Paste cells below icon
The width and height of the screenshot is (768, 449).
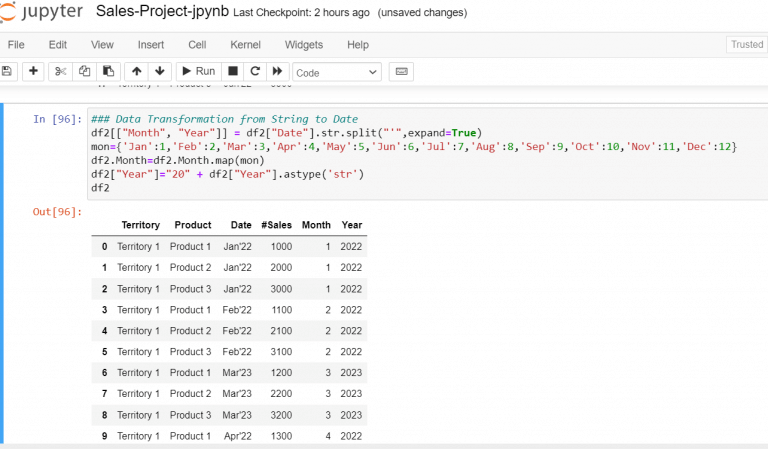(x=108, y=71)
